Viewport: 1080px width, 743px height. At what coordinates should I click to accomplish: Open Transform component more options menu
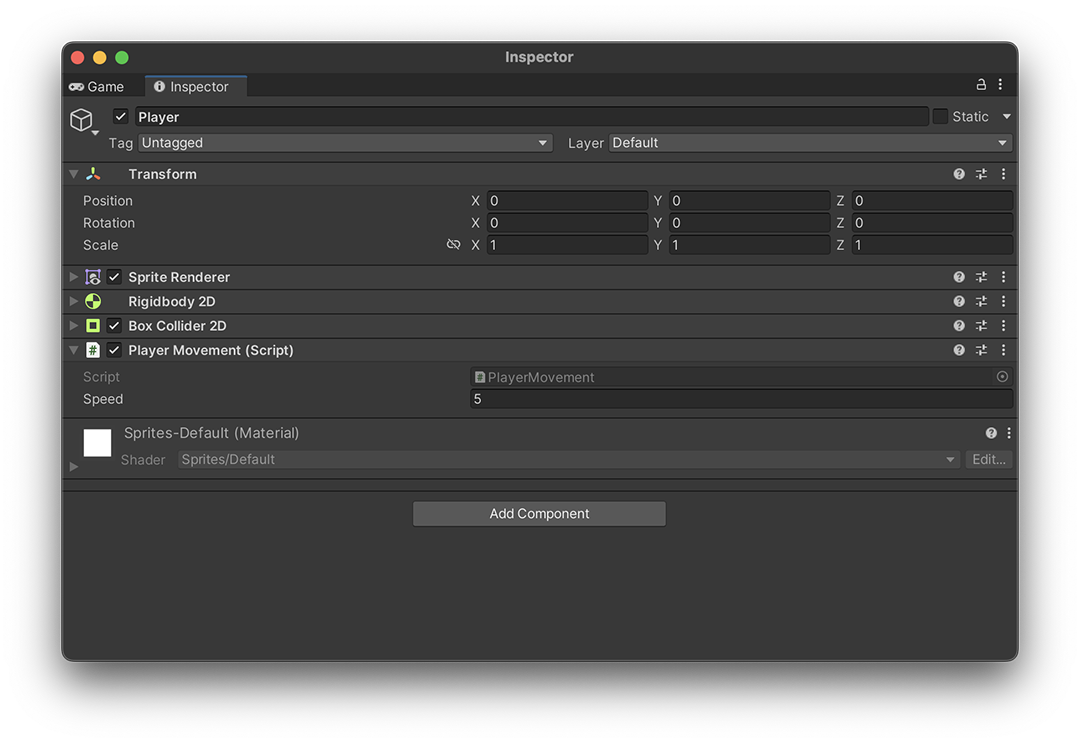pos(1004,174)
